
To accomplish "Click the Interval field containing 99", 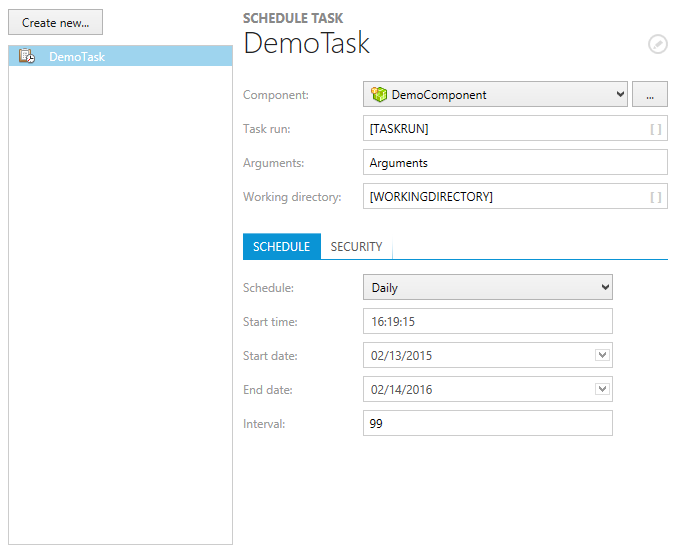I will [x=486, y=423].
